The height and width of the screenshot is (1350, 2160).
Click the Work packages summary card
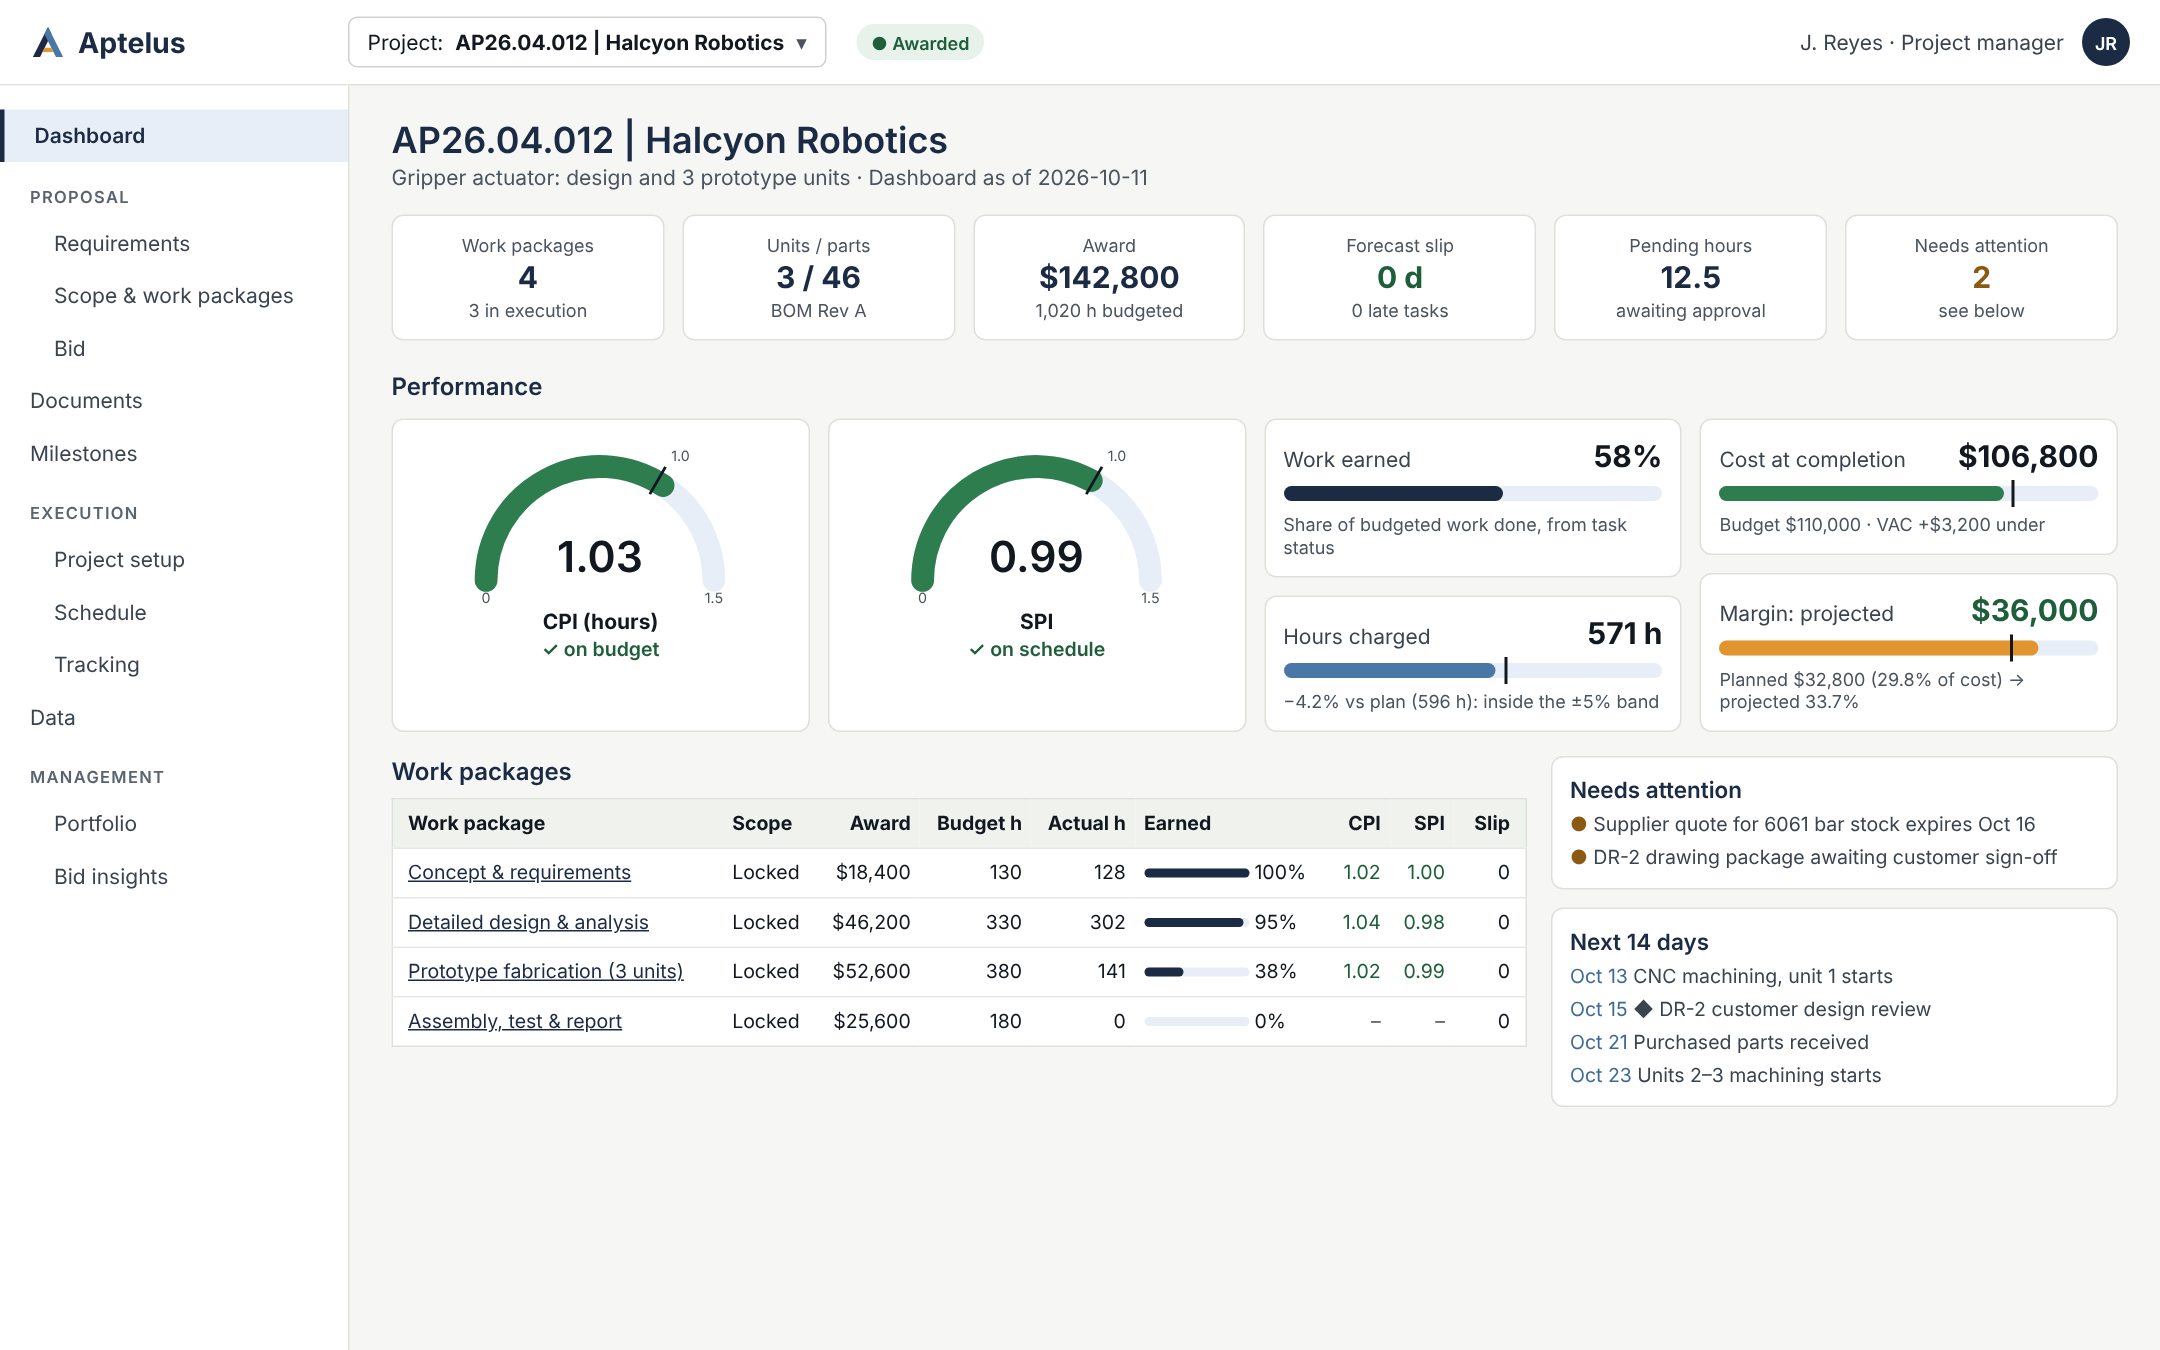(x=528, y=278)
